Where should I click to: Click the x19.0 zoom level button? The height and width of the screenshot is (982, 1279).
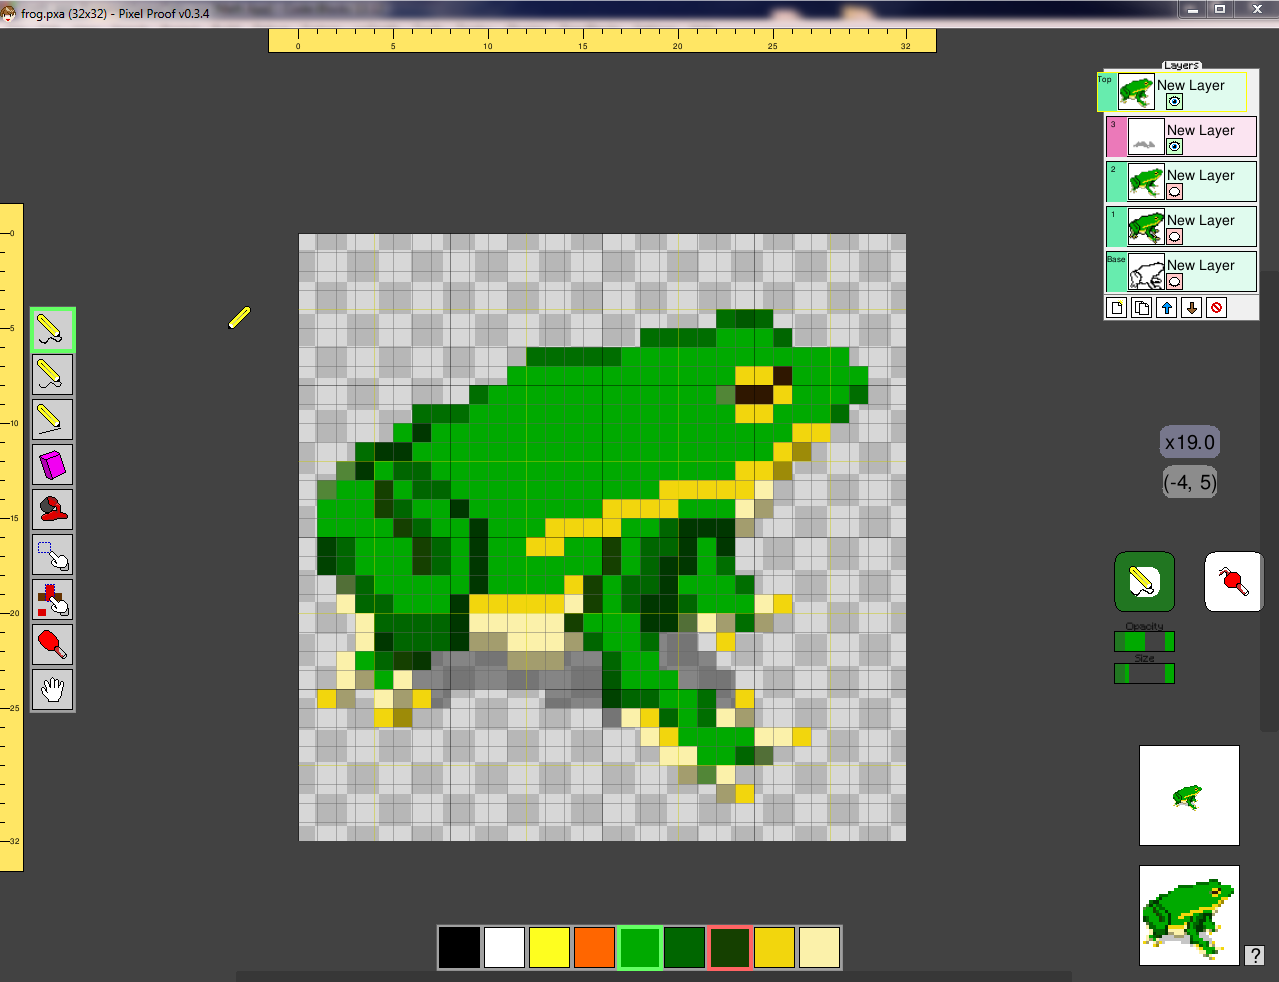point(1189,443)
